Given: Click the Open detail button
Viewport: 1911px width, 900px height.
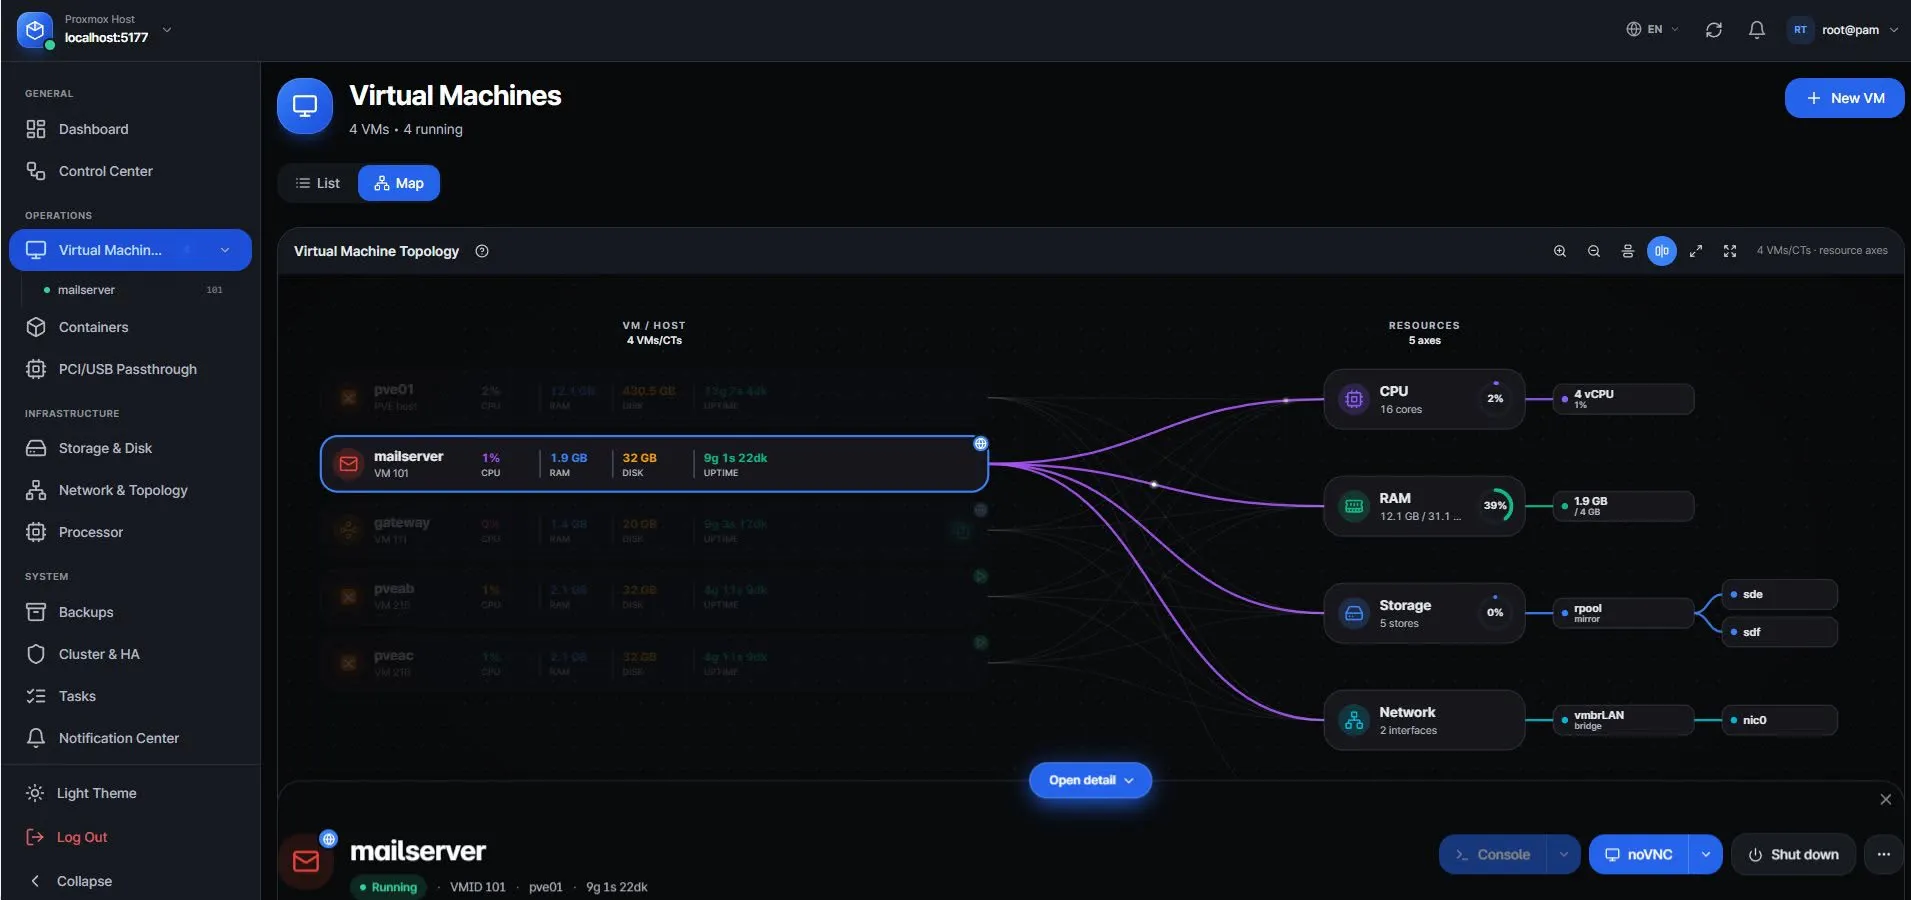Looking at the screenshot, I should 1090,780.
